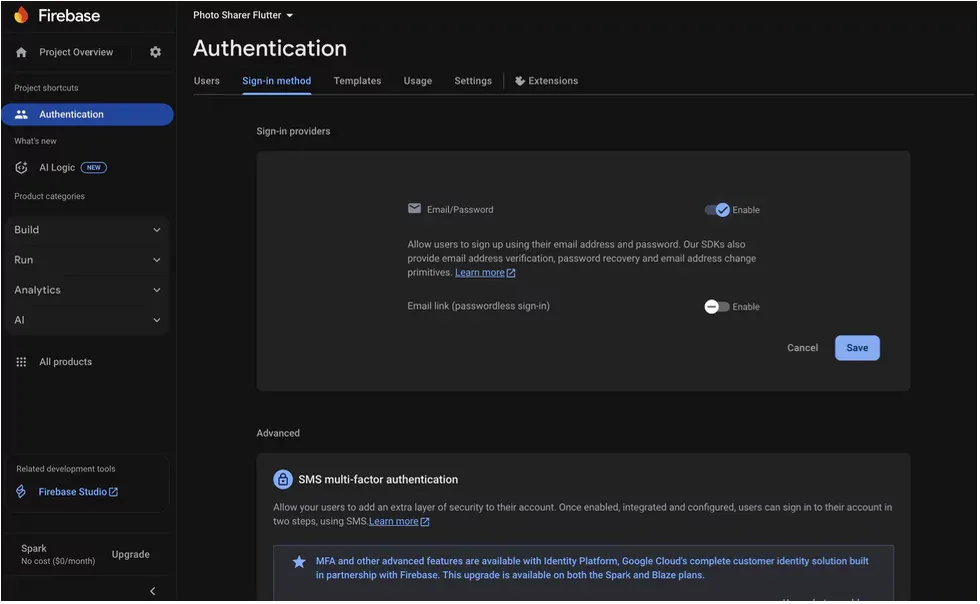Click the Firebase flame logo
The image size is (980, 604).
[x=21, y=15]
